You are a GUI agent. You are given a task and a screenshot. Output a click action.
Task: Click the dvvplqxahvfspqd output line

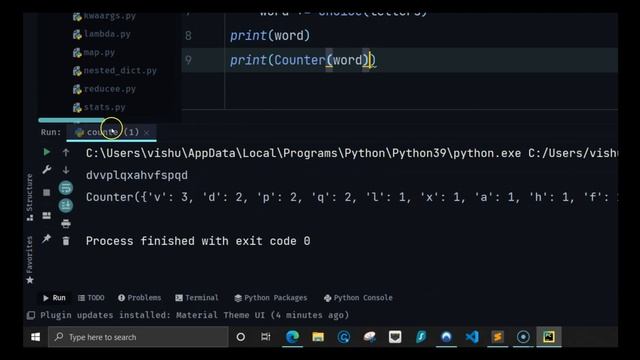point(137,175)
